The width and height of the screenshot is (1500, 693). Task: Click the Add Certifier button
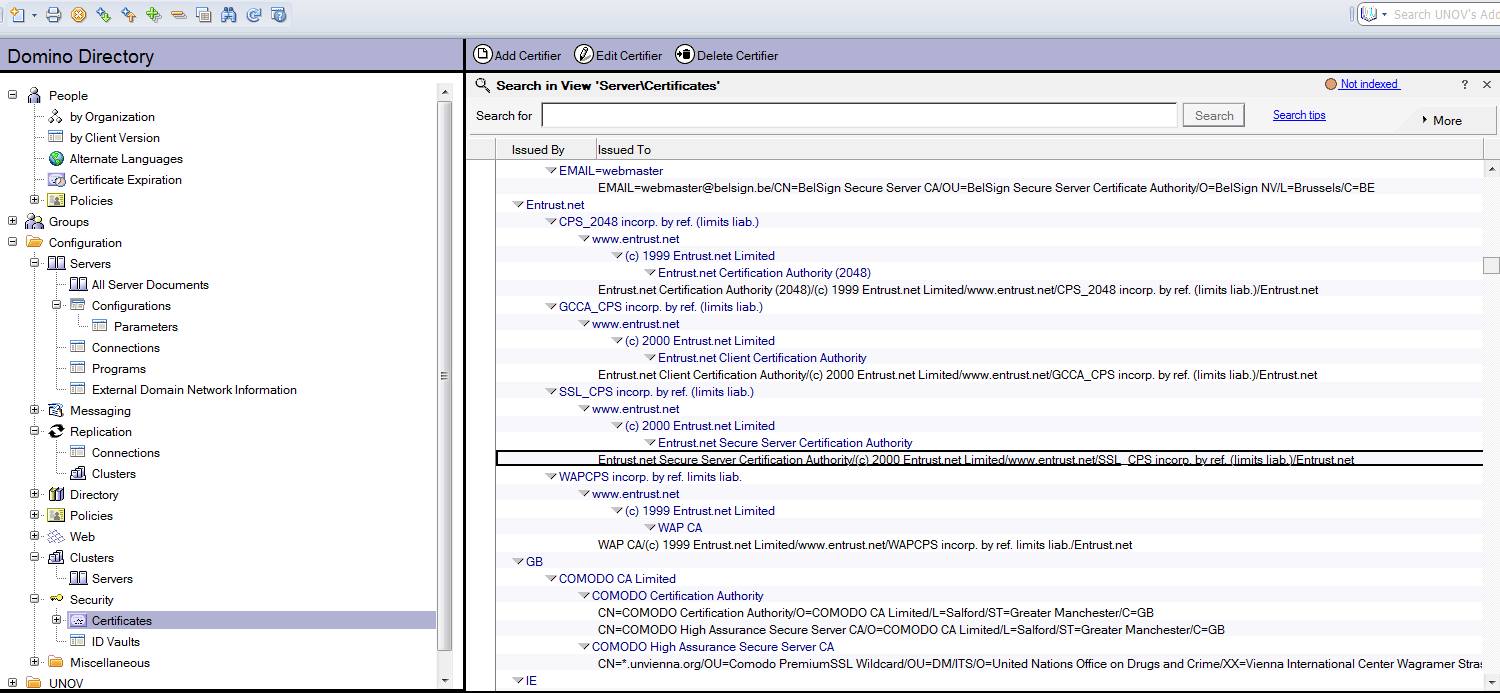(x=517, y=55)
